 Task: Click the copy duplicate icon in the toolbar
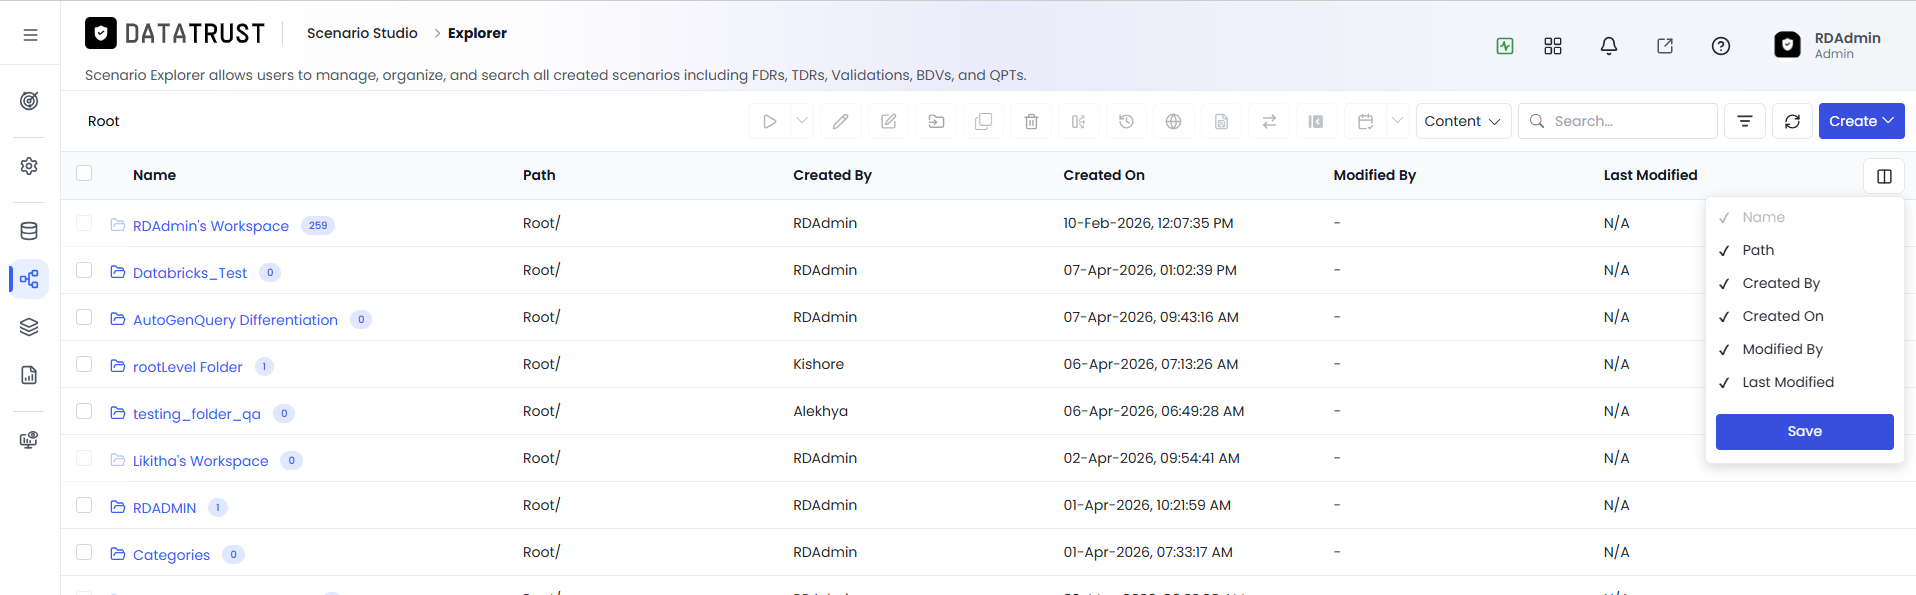984,121
